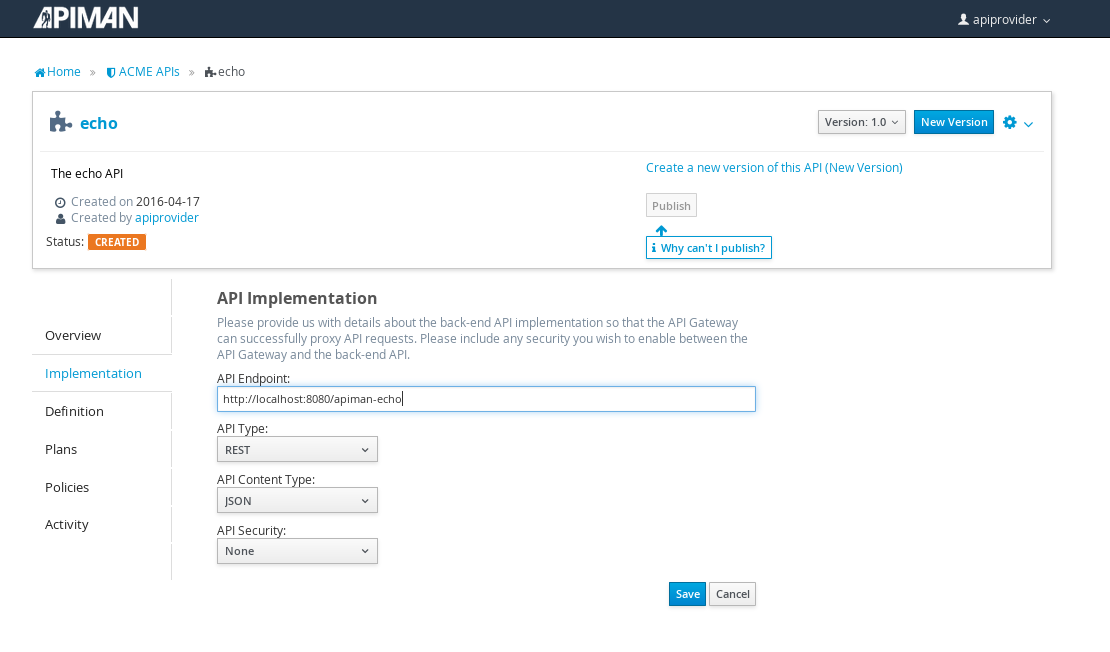This screenshot has width=1110, height=652.
Task: Click the API Endpoint input field
Action: coord(486,399)
